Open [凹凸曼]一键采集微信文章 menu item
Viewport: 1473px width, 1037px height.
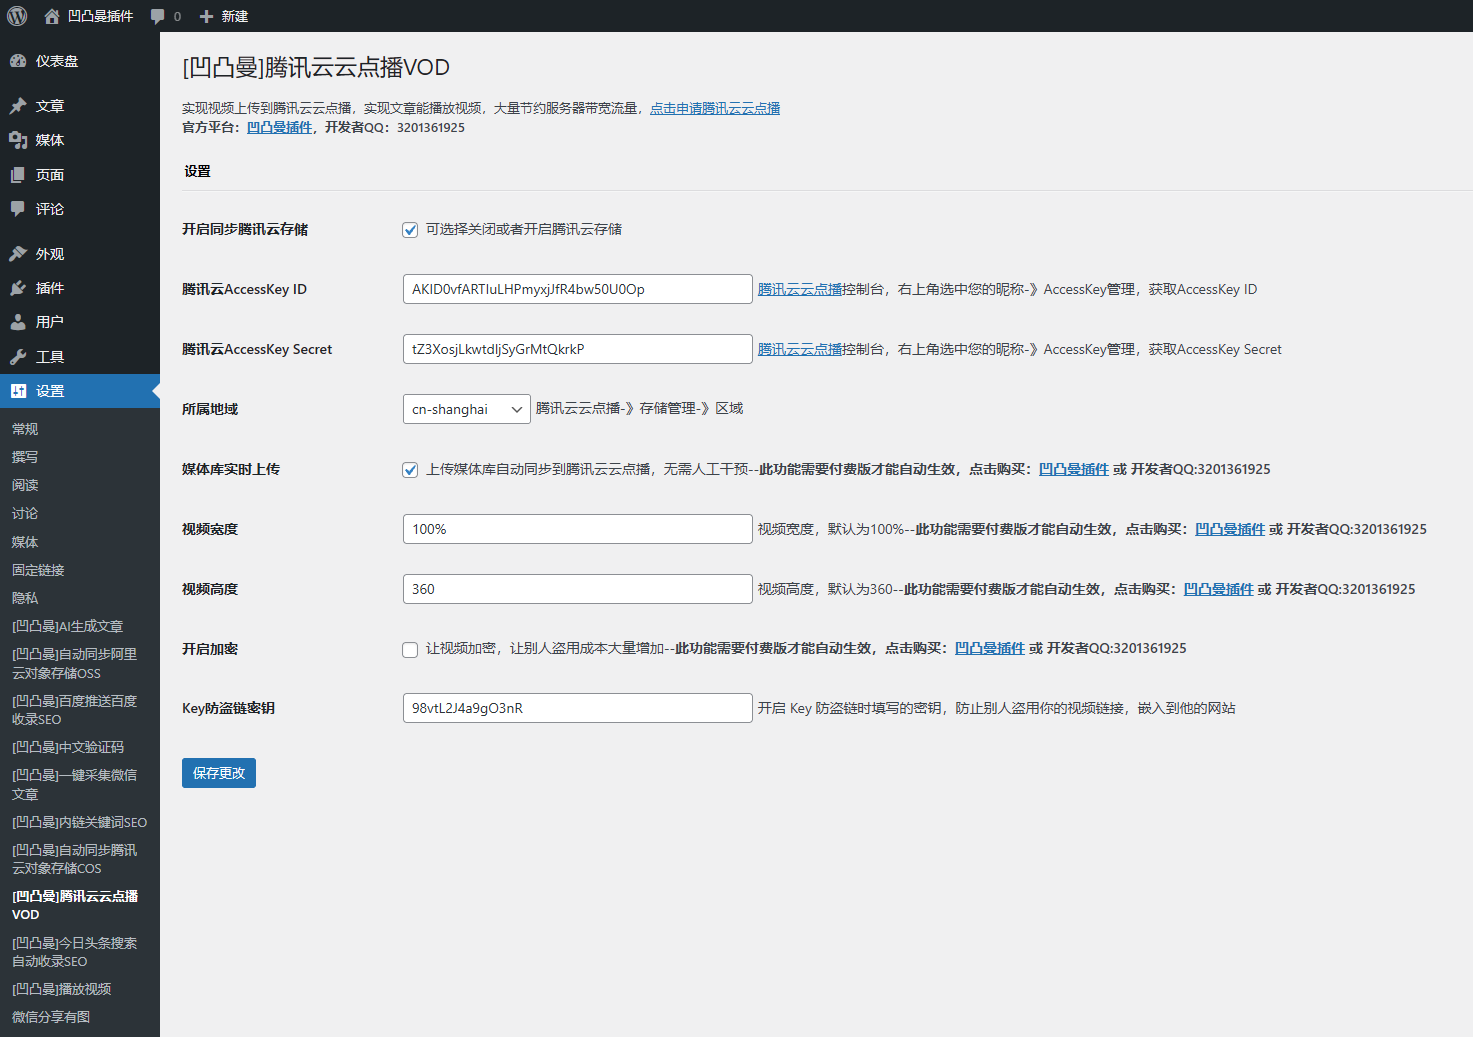[74, 785]
